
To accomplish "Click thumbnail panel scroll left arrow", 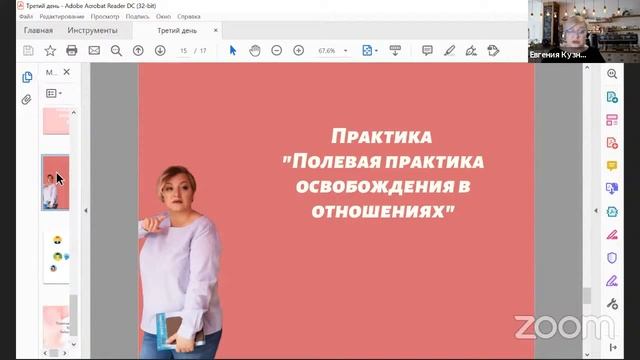I will [x=45, y=353].
